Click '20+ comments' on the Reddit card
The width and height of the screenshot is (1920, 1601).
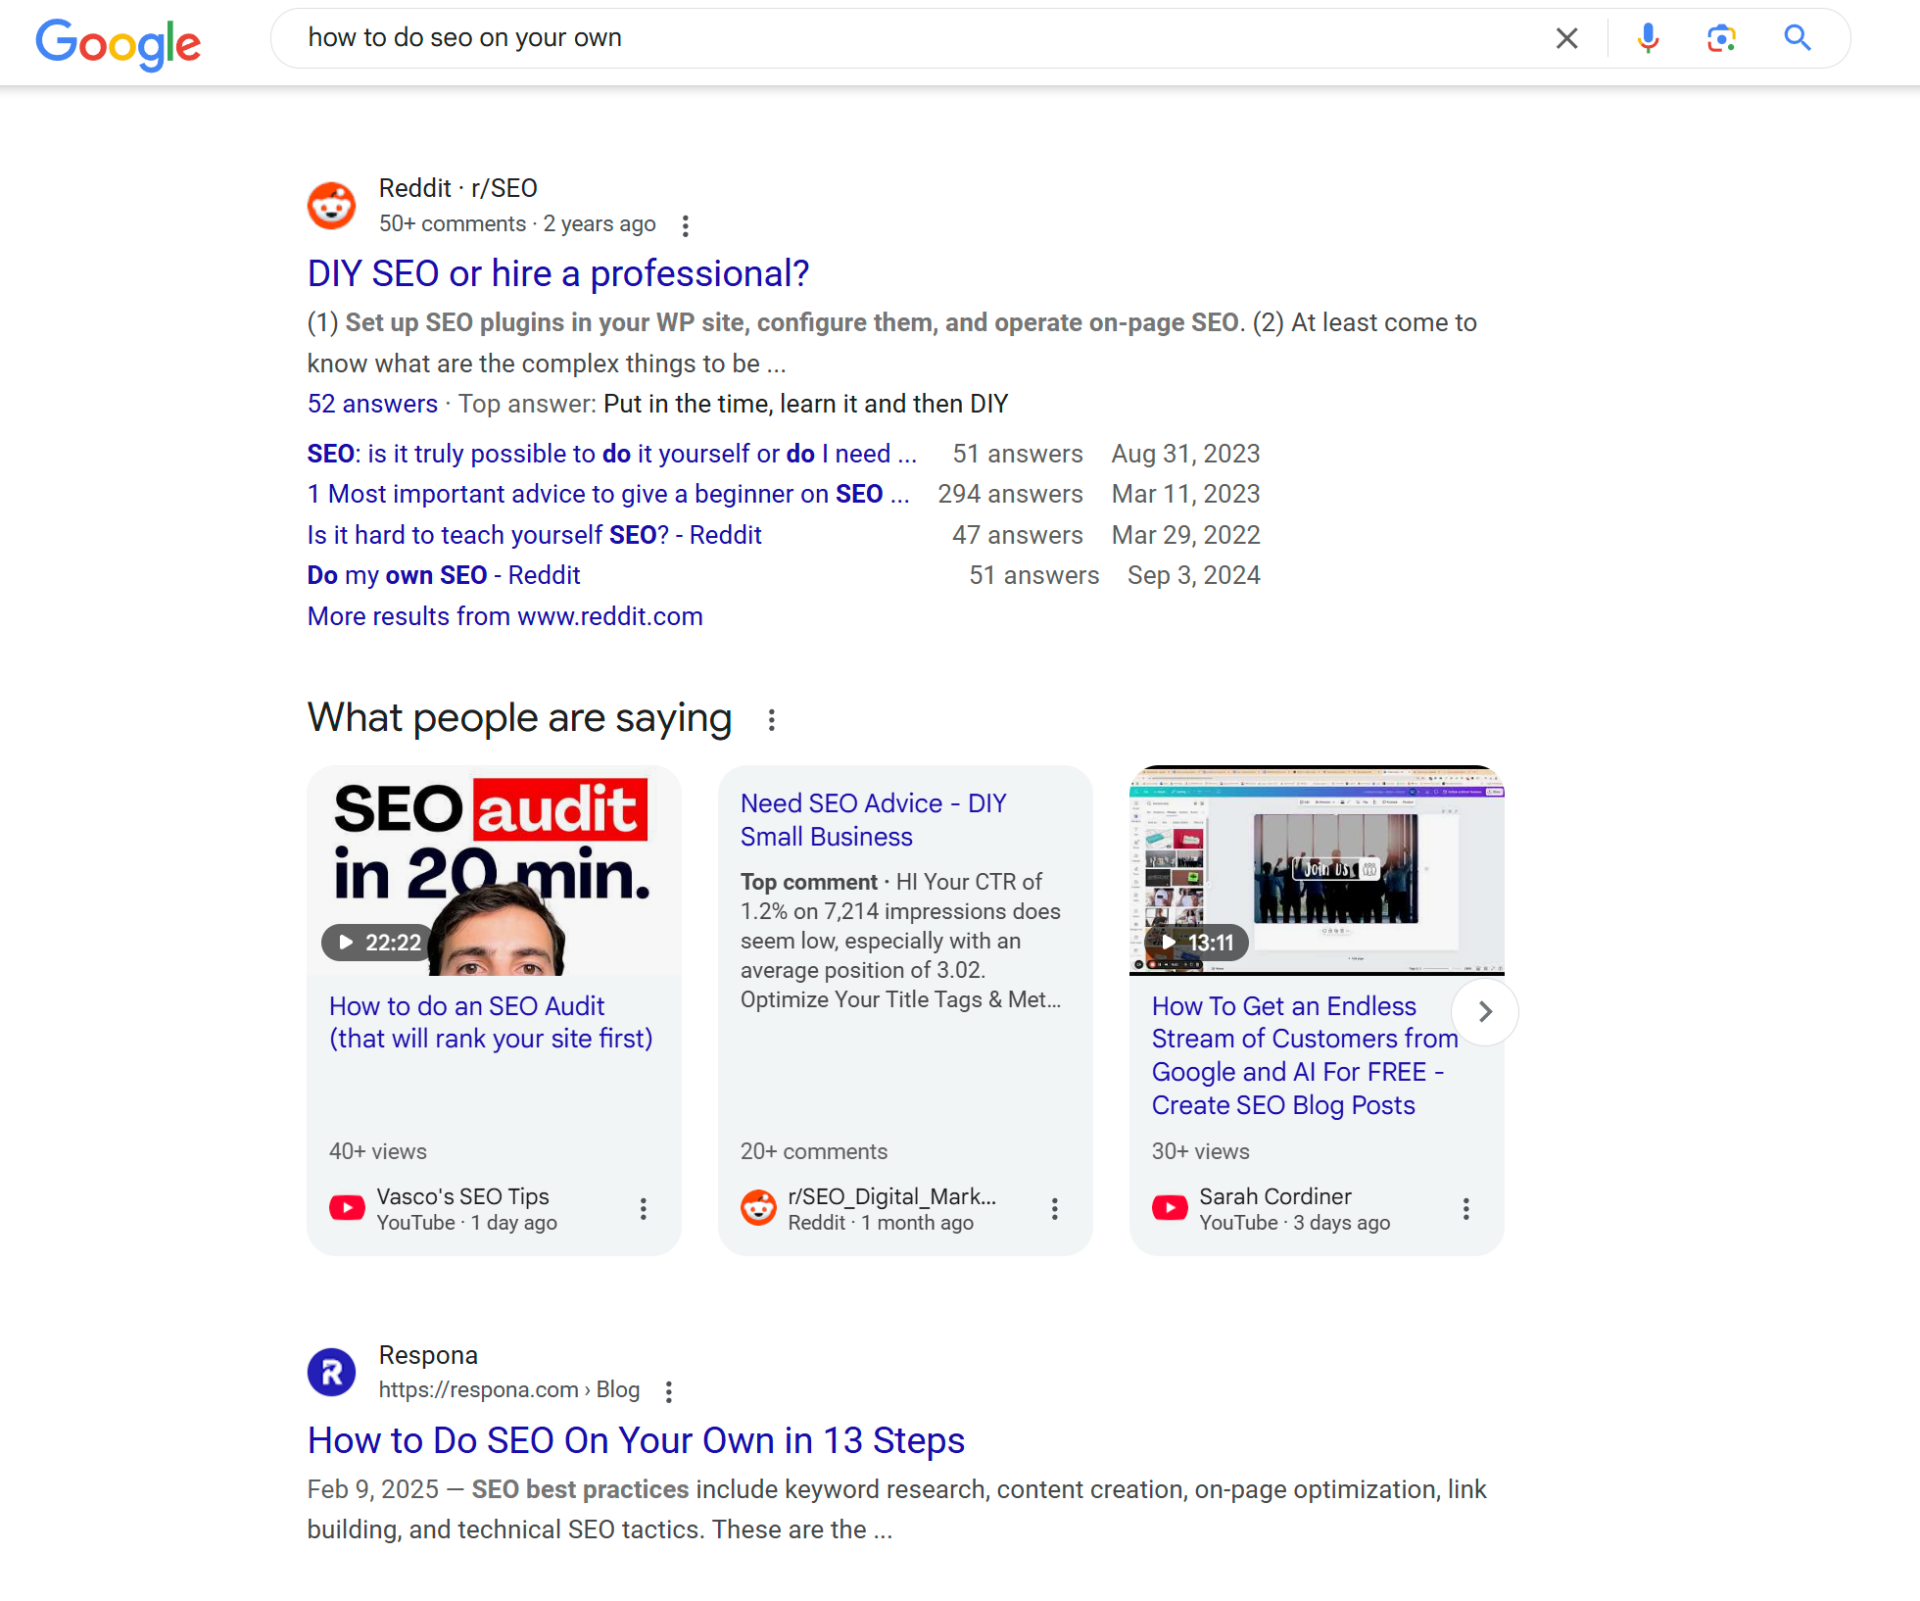[x=814, y=1151]
